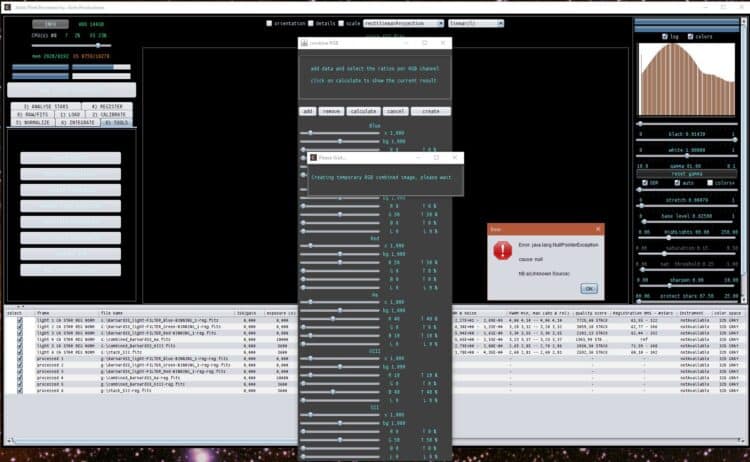Viewport: 750px width, 462px height.
Task: Select the processed 4 frame row
Action: coord(375,378)
